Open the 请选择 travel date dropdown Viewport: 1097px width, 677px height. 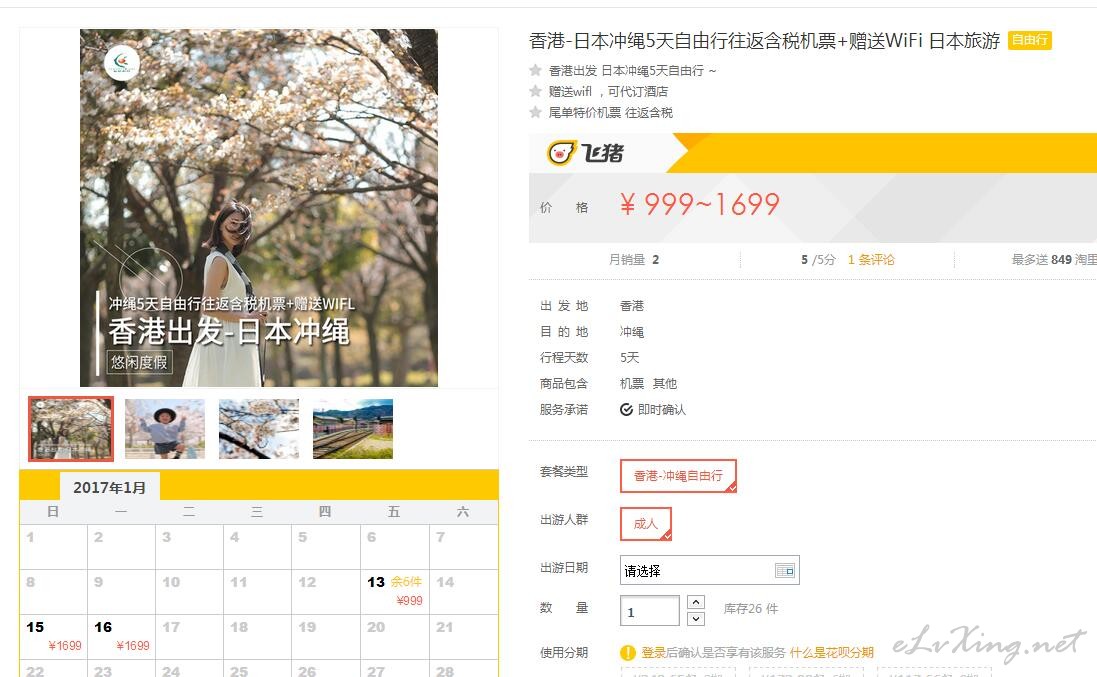pyautogui.click(x=709, y=571)
